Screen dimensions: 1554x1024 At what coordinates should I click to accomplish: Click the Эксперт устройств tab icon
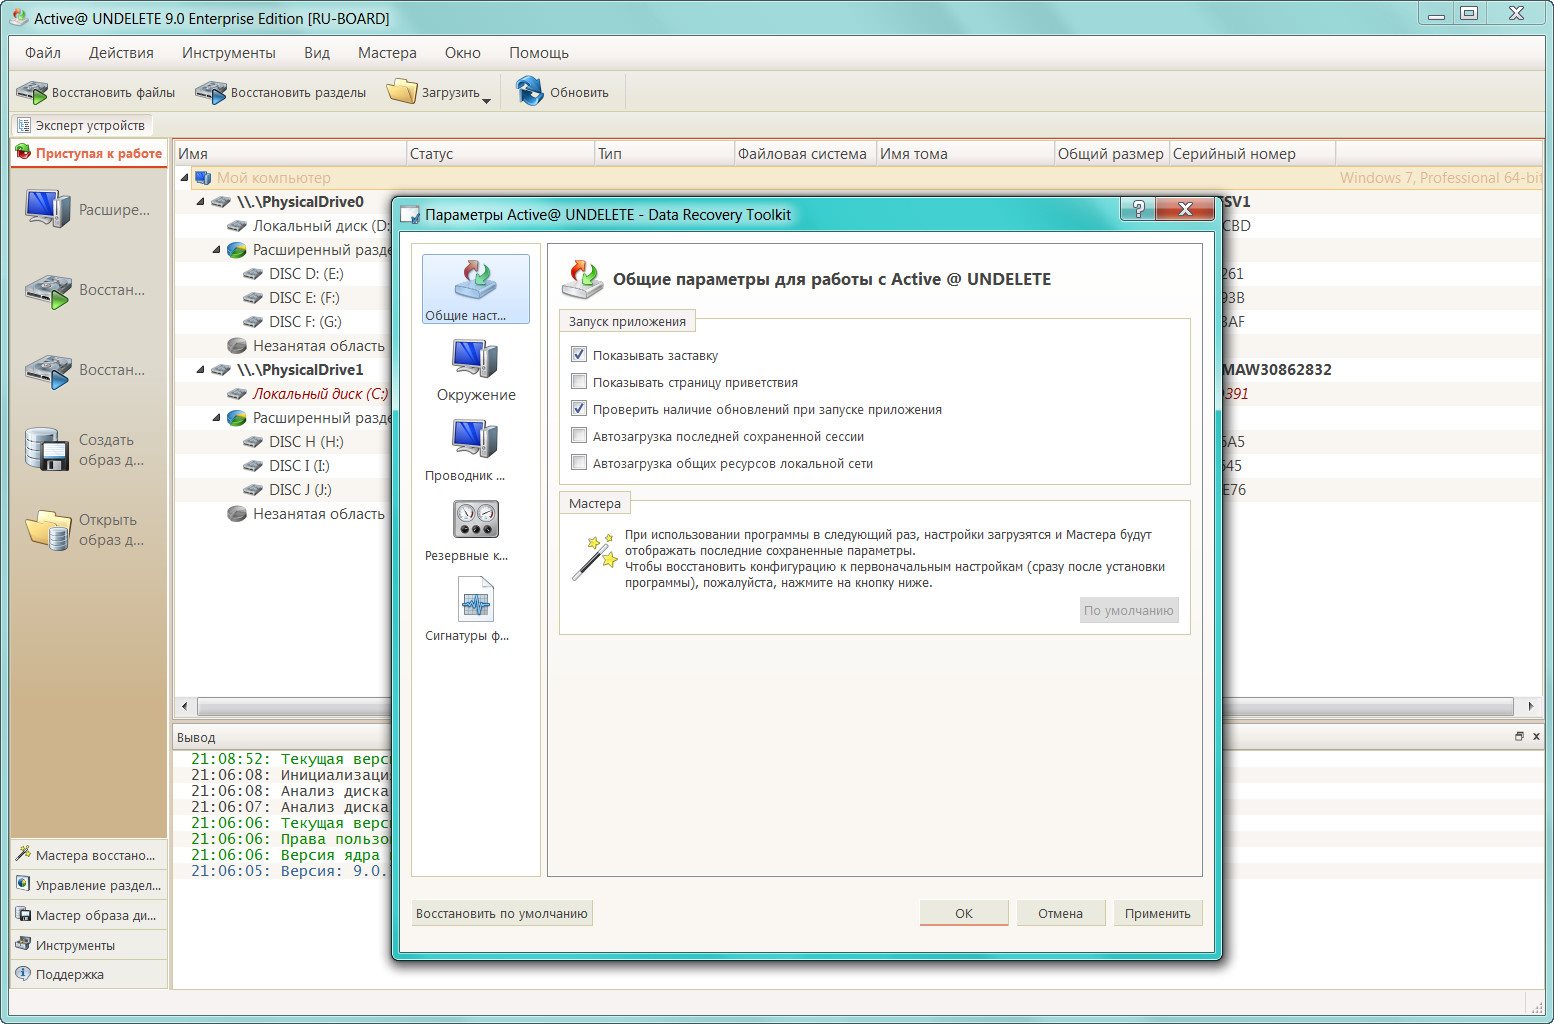[24, 125]
